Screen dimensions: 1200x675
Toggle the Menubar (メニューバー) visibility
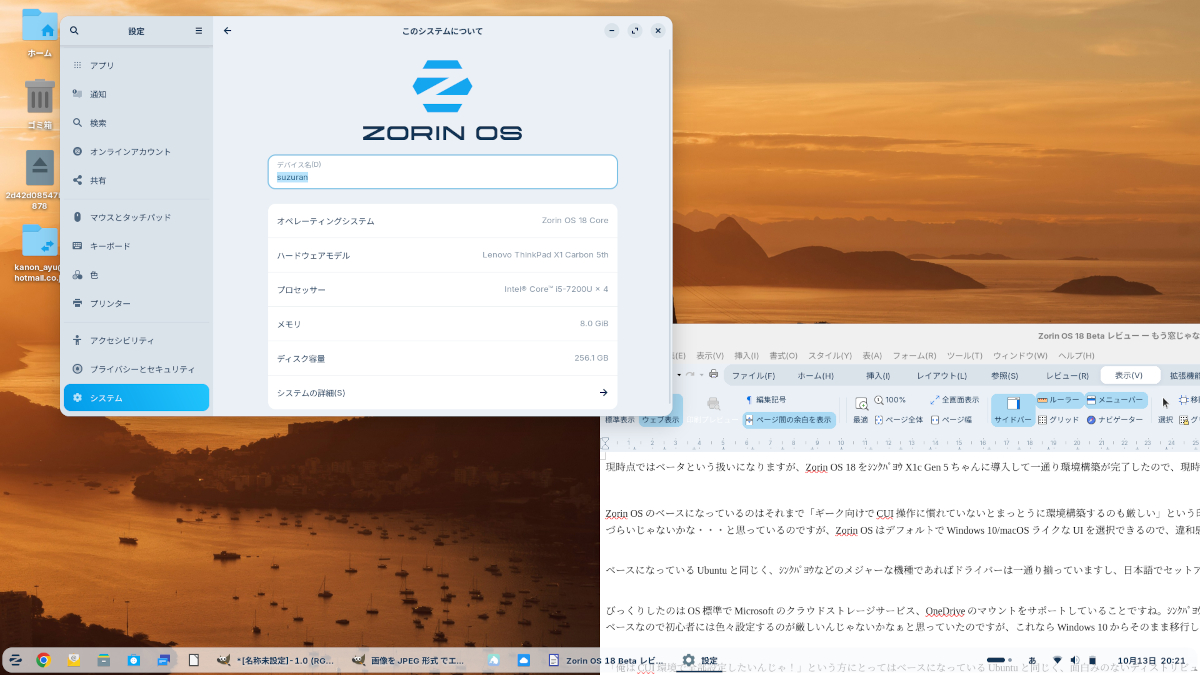pos(1114,400)
